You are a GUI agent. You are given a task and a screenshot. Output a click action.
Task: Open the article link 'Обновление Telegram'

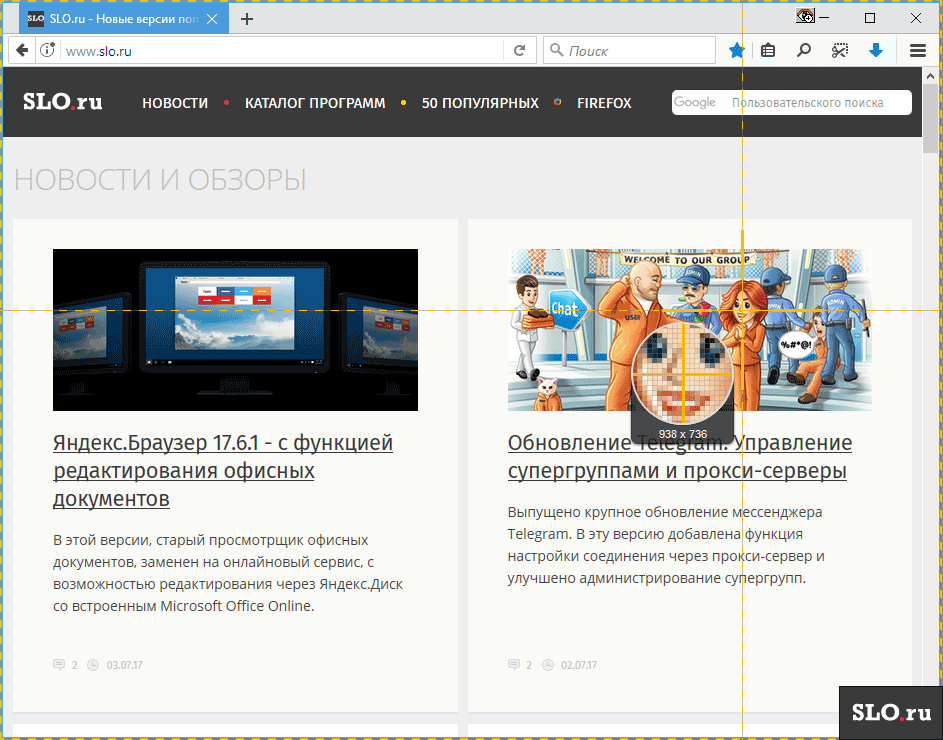(680, 457)
